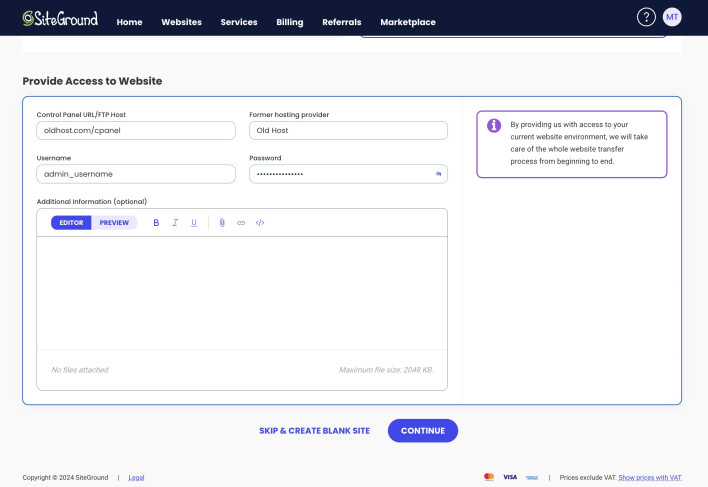Open the Billing menu item
The width and height of the screenshot is (708, 487).
coord(290,22)
